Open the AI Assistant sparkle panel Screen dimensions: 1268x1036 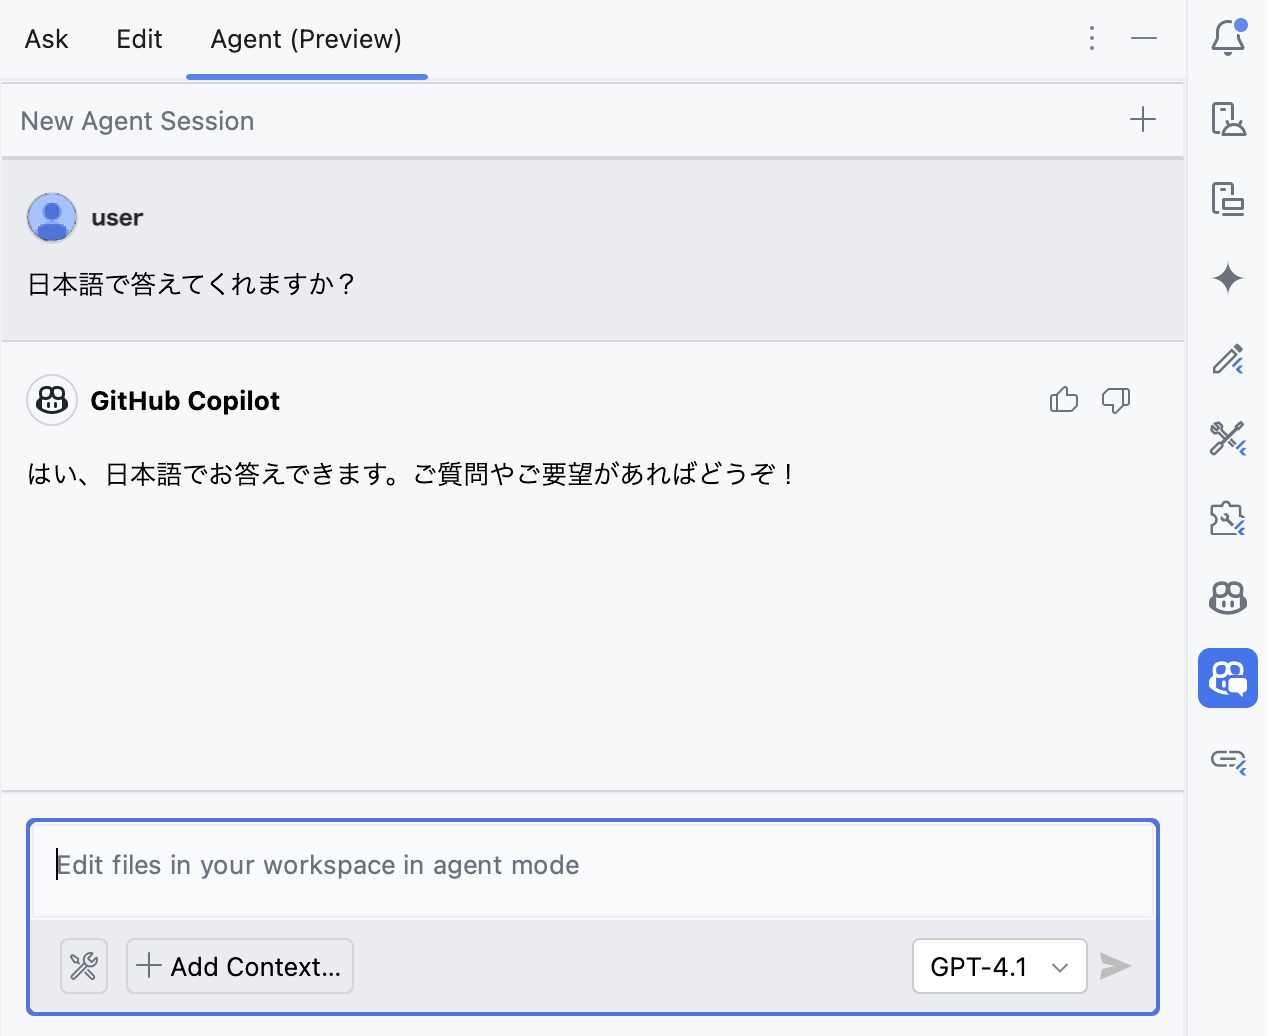(1228, 279)
